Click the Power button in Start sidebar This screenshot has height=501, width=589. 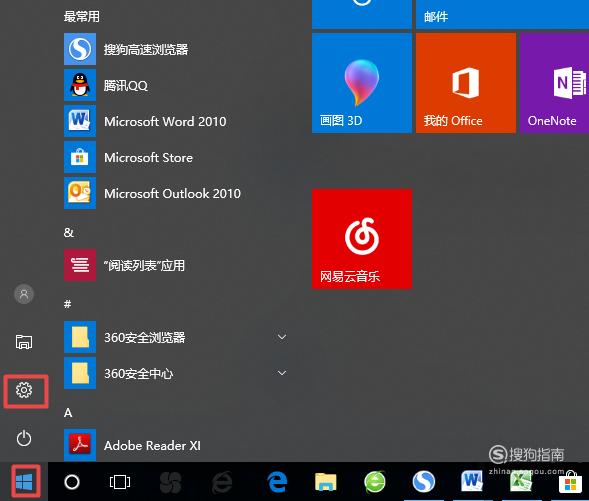coord(24,438)
